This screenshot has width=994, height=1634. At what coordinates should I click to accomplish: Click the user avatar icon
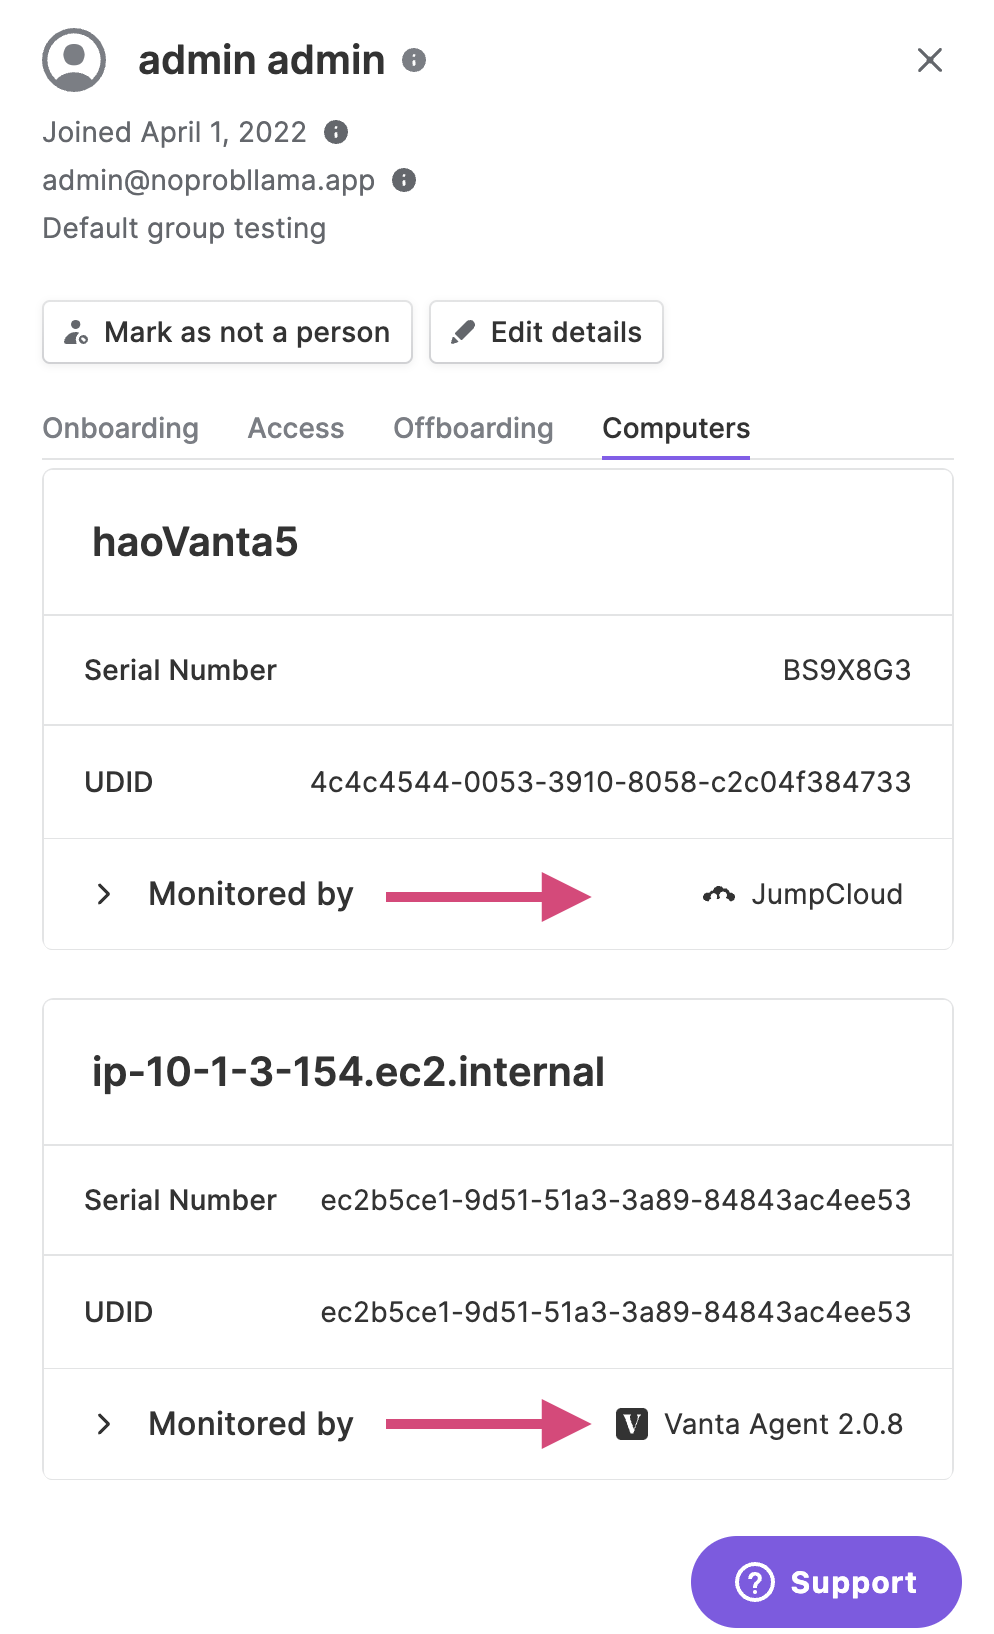tap(74, 60)
